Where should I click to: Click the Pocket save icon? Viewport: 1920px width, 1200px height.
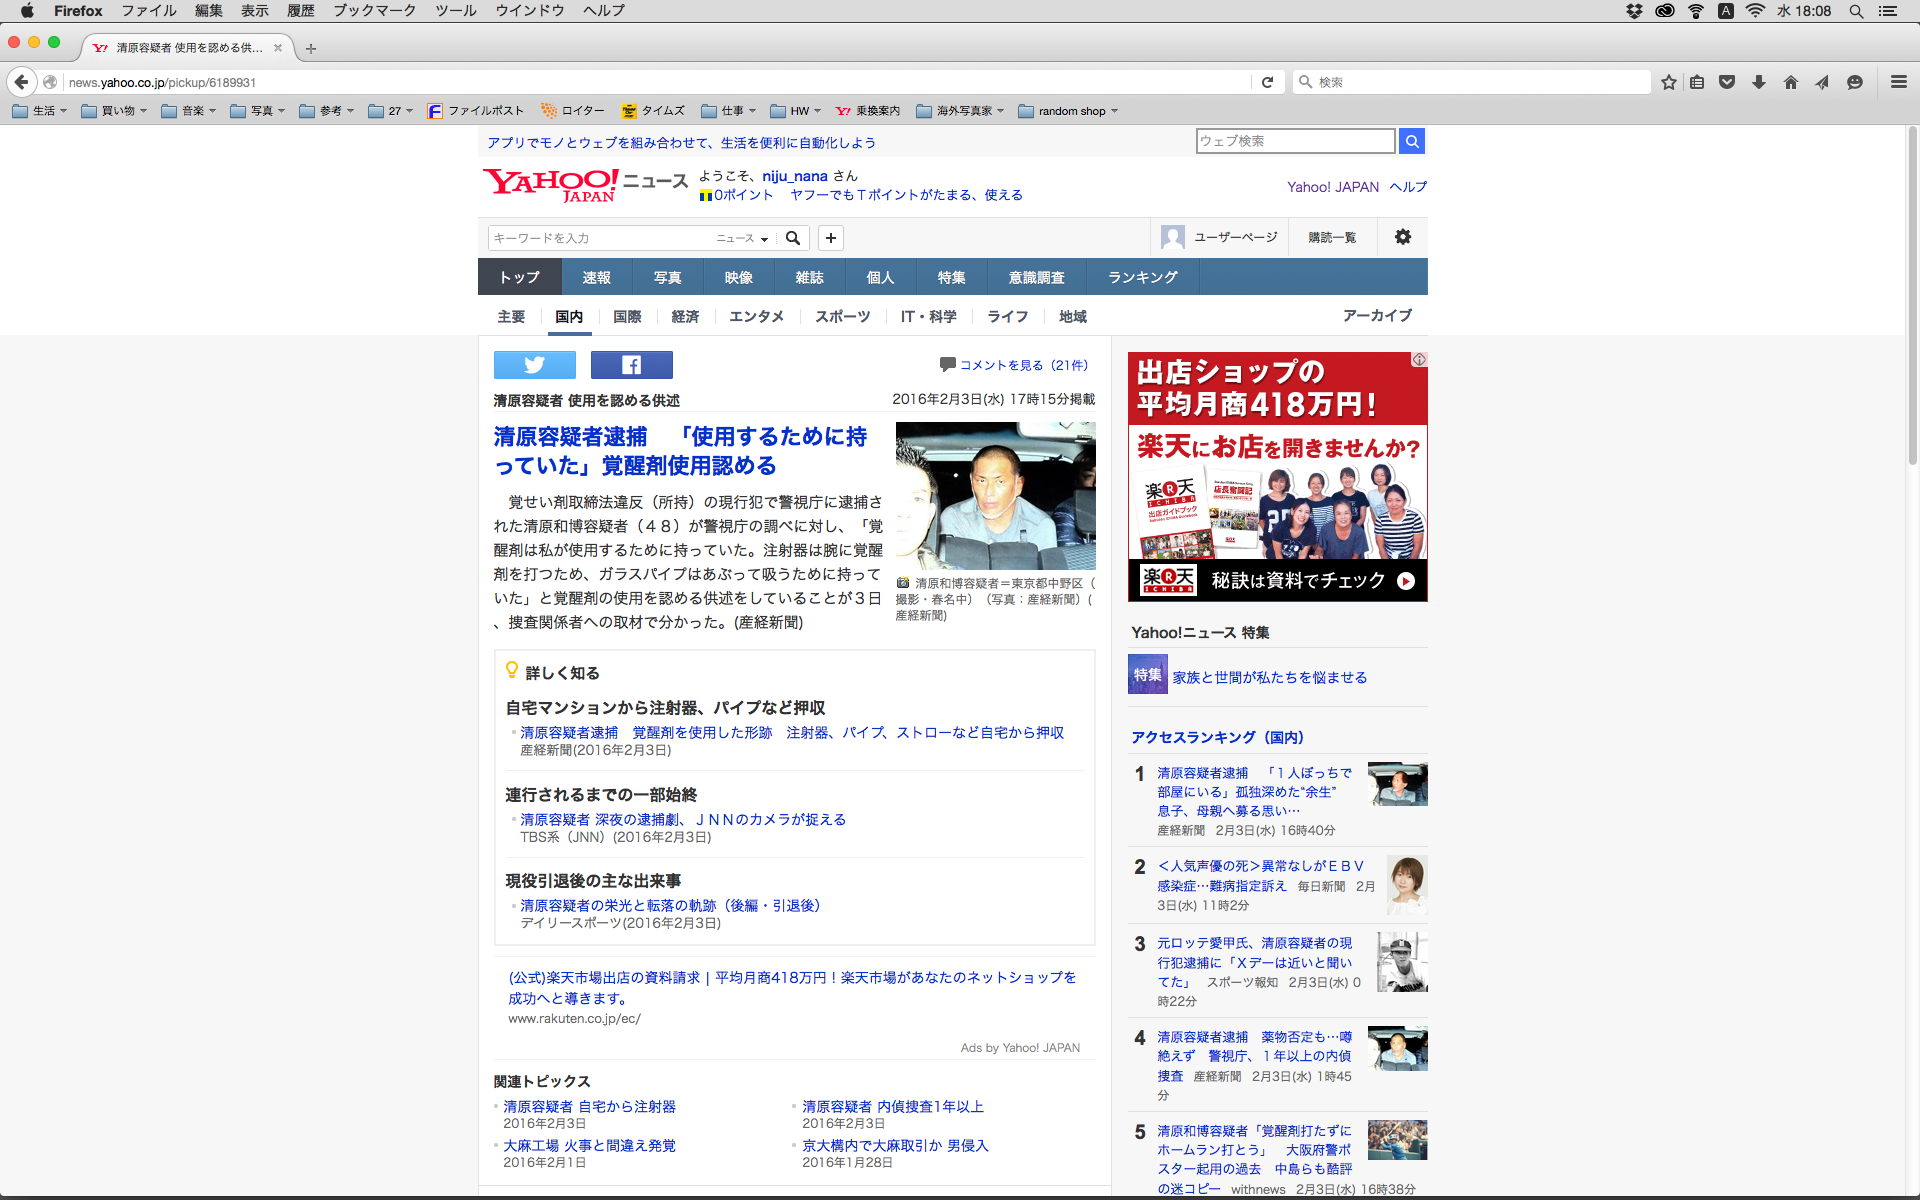pos(1727,82)
